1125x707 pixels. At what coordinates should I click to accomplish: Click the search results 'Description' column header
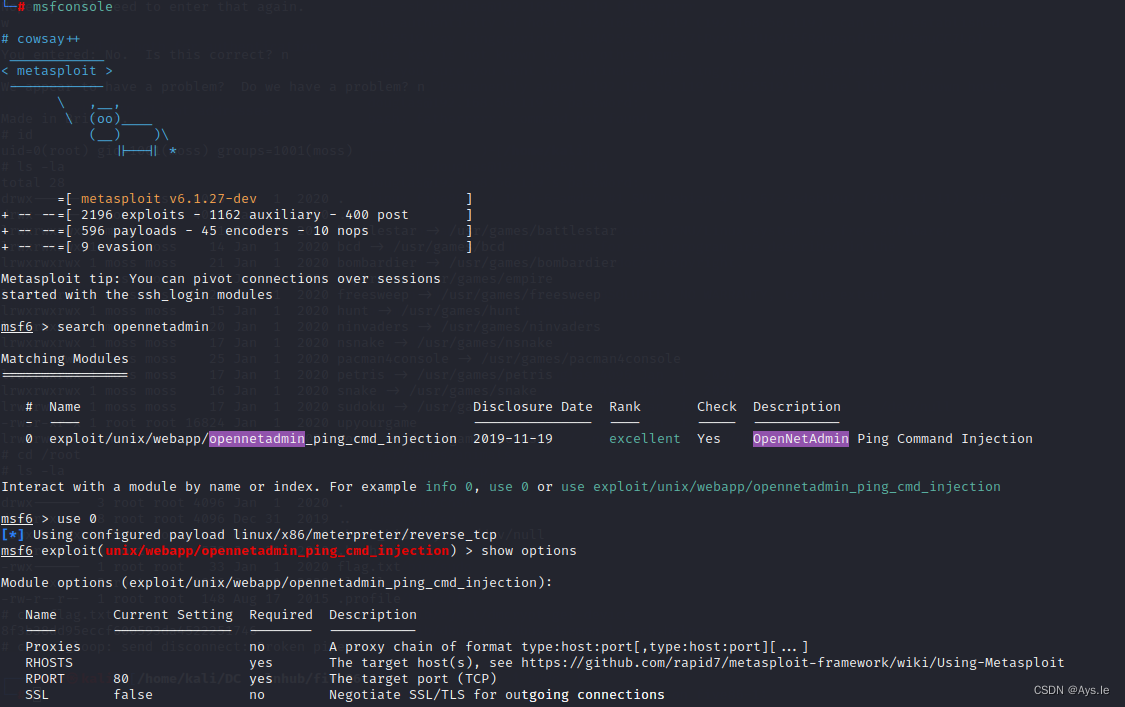coord(796,407)
